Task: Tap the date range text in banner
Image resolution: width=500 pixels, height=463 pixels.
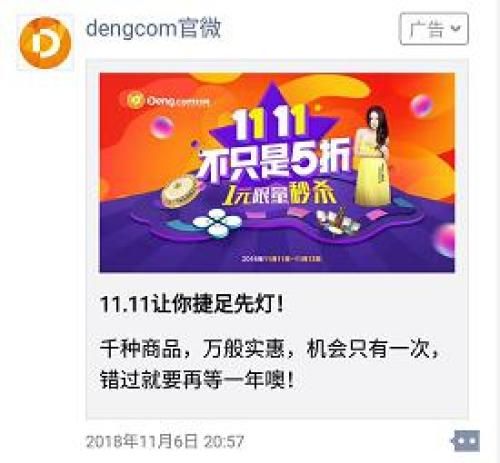Action: 282,258
